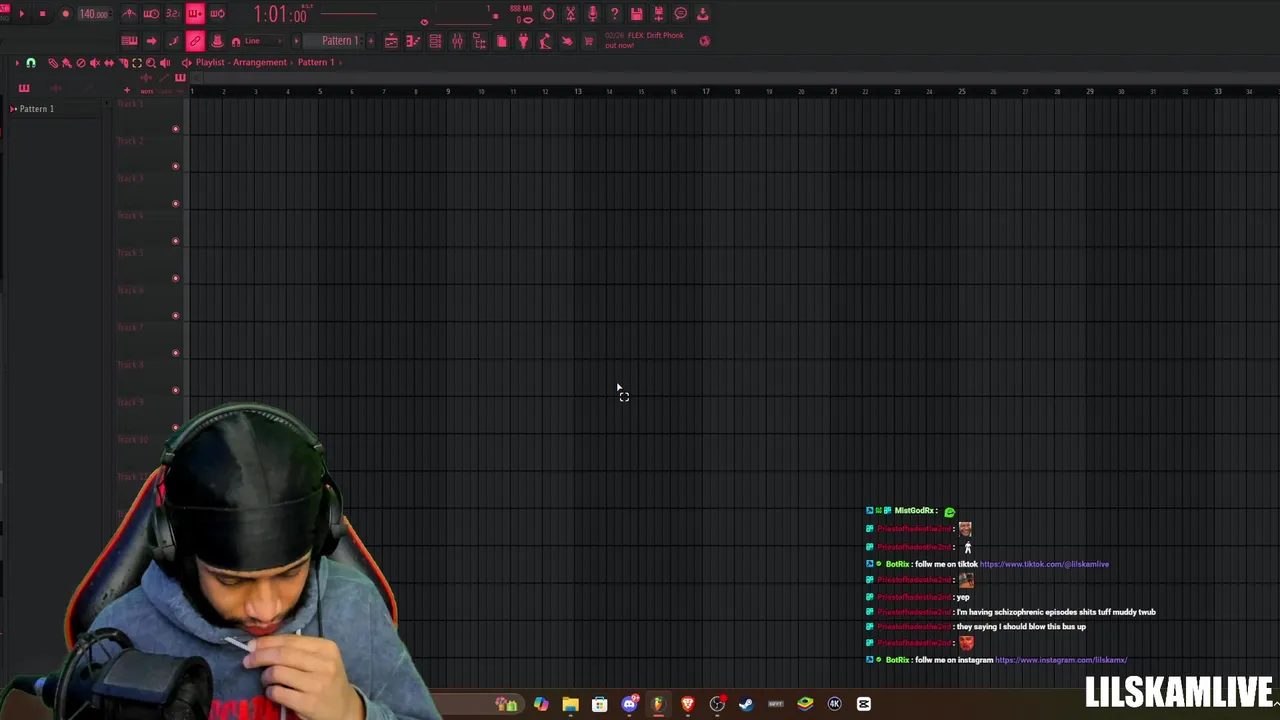Select the Mute tool in Playlist

click(x=95, y=62)
